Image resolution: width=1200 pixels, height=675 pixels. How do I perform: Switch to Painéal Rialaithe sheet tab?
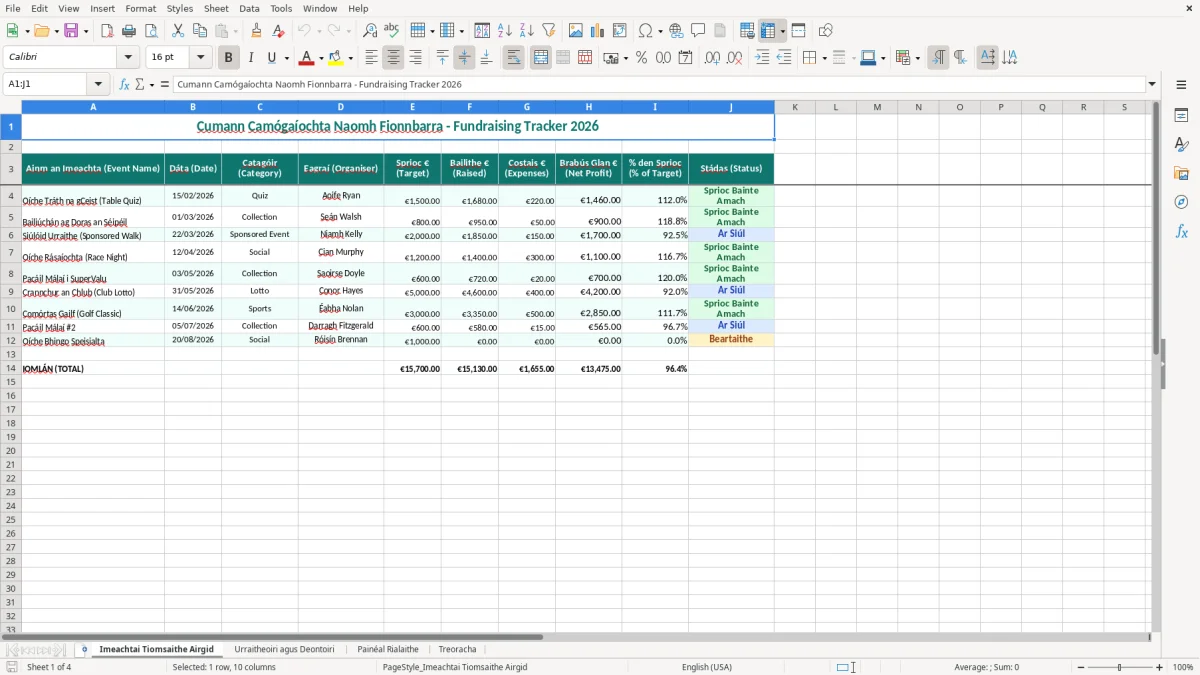[x=388, y=649]
